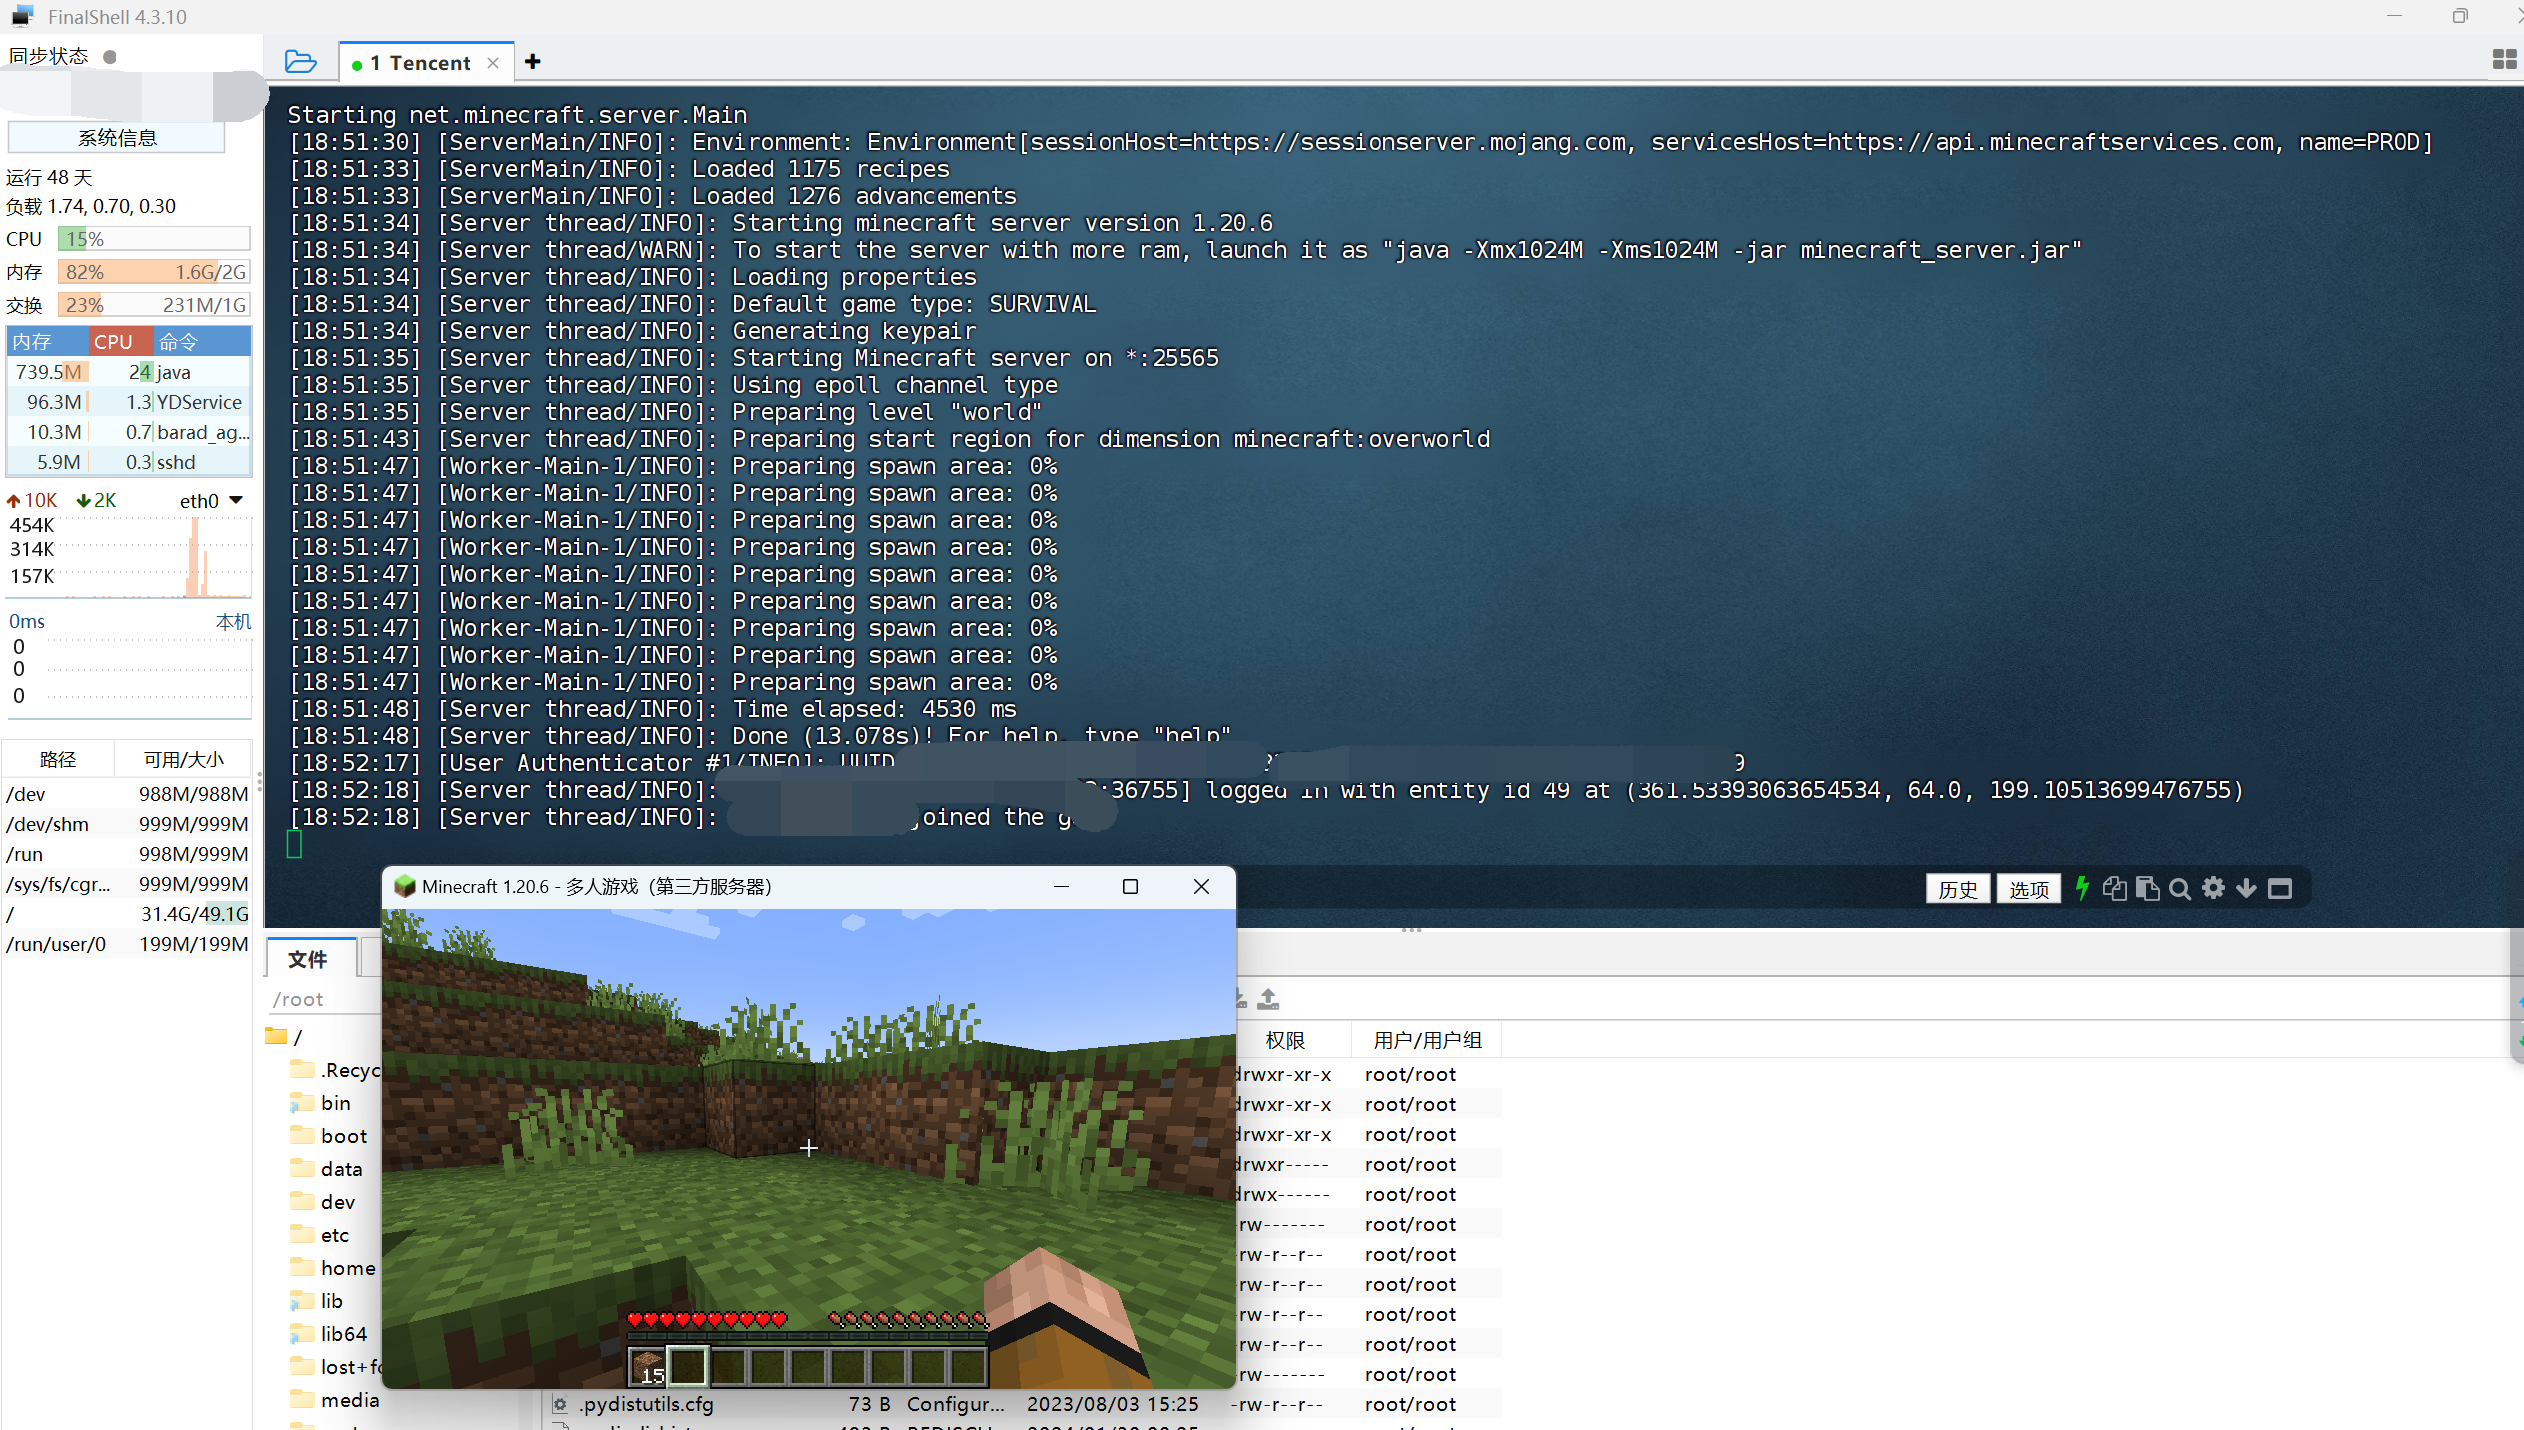
Task: Open terminal search magnifier icon
Action: 2180,889
